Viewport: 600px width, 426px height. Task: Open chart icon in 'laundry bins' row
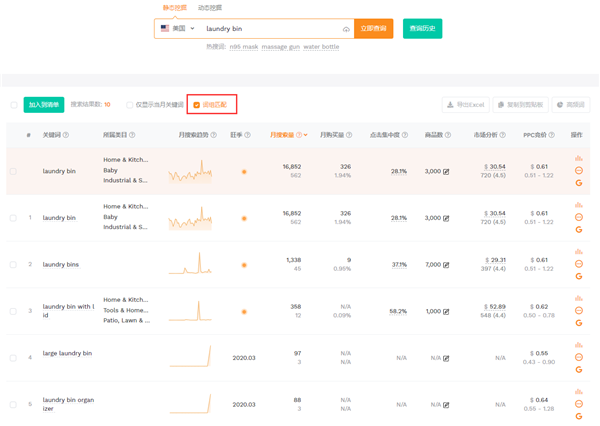tap(578, 252)
